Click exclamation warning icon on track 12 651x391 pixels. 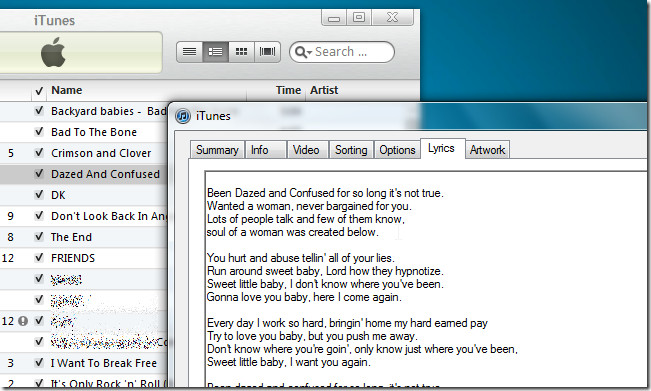pos(23,321)
